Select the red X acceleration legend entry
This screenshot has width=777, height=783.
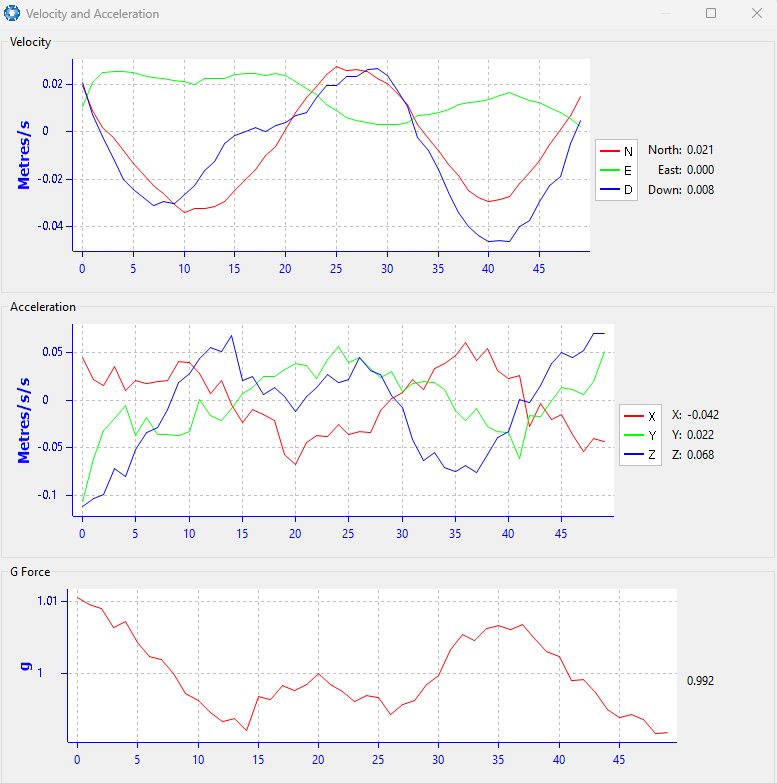point(640,415)
